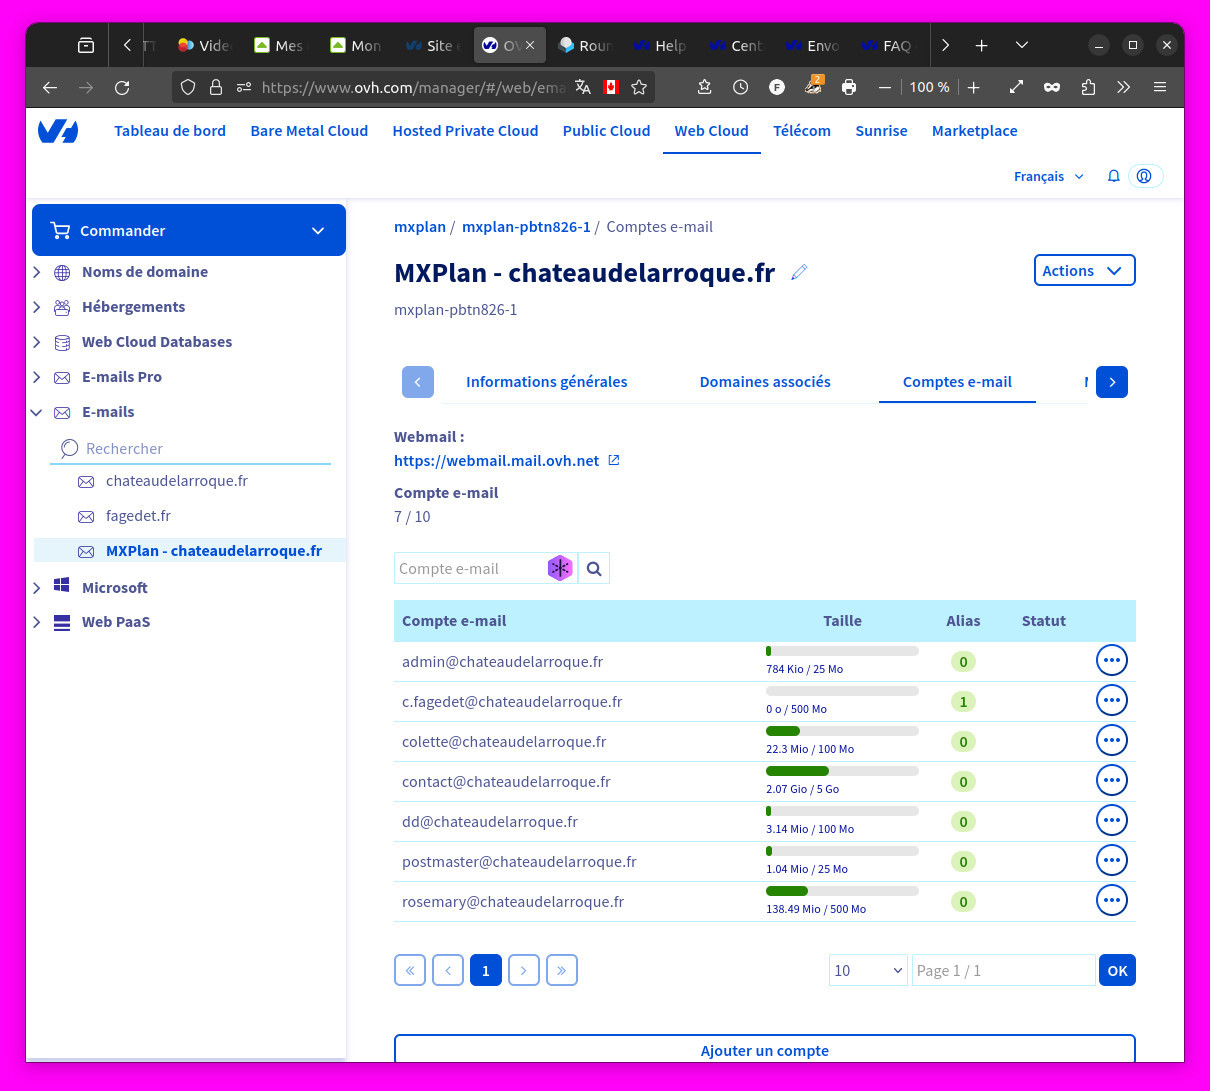Expand Noms de domaine section

pyautogui.click(x=37, y=272)
